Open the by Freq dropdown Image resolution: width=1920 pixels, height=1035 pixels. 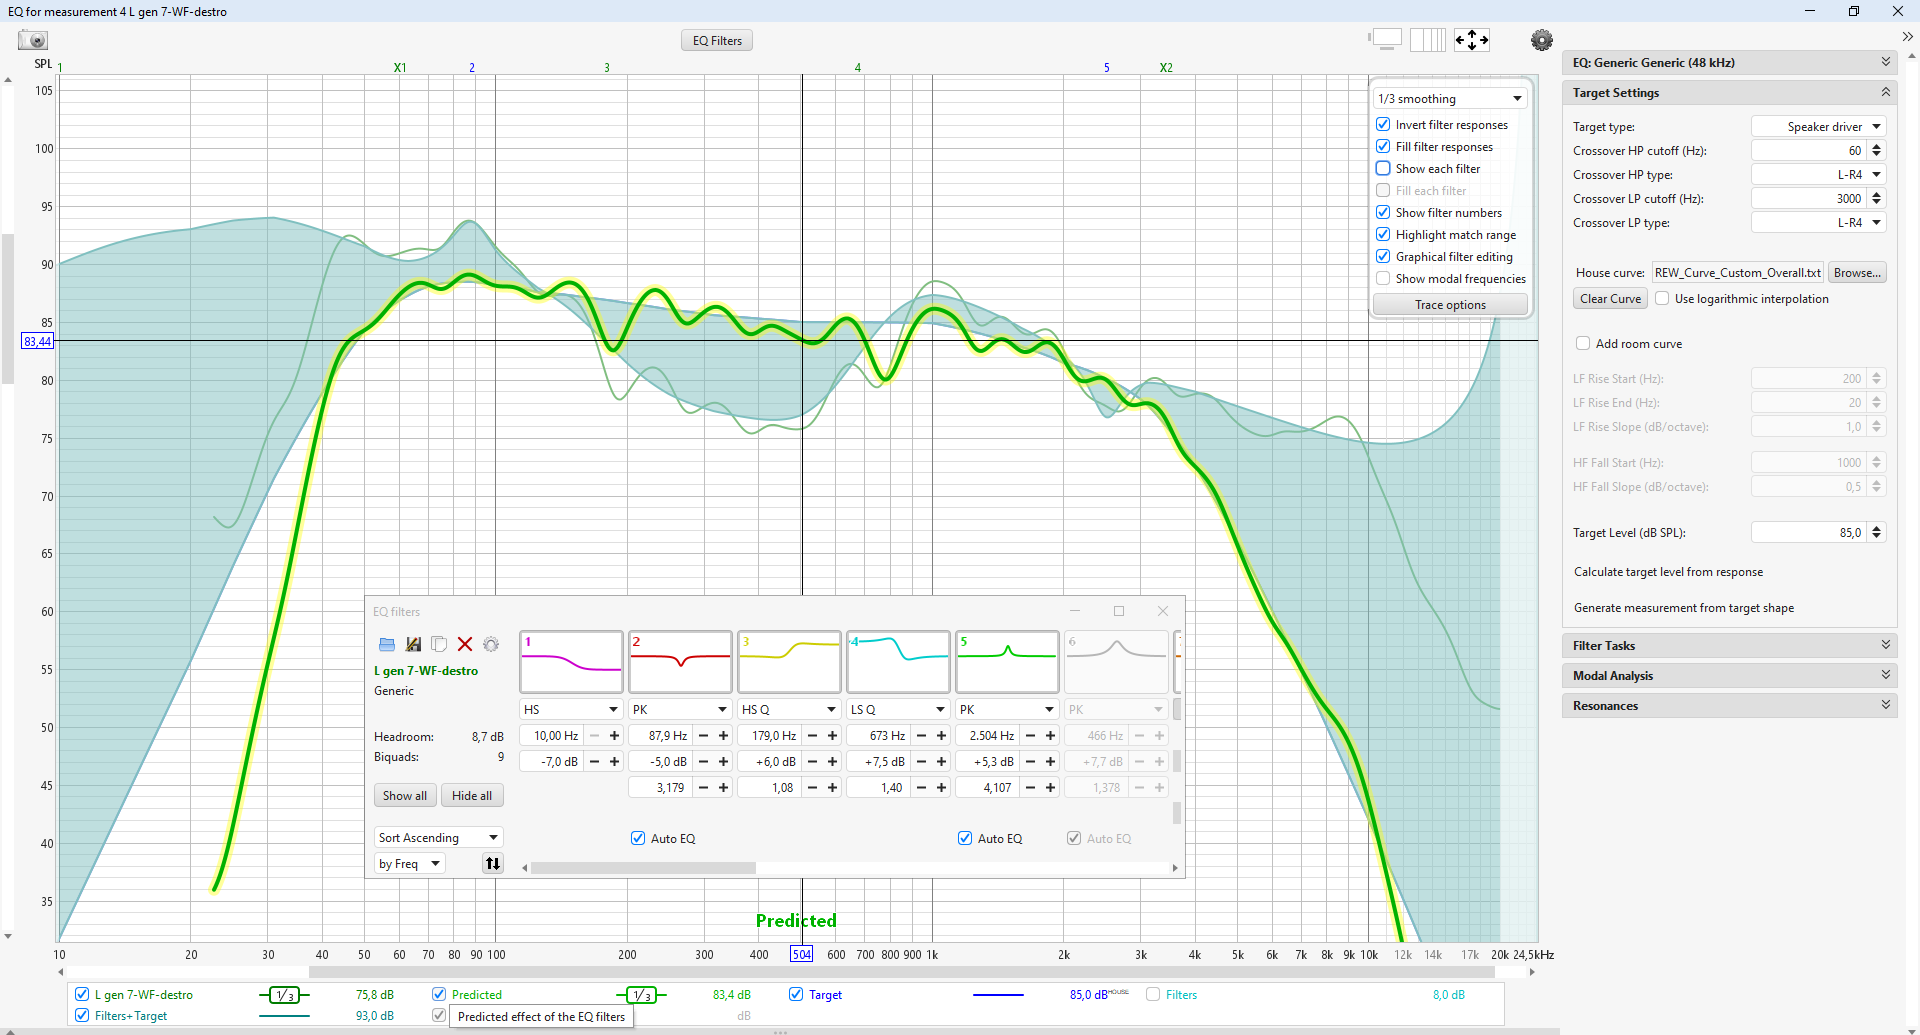(x=410, y=863)
